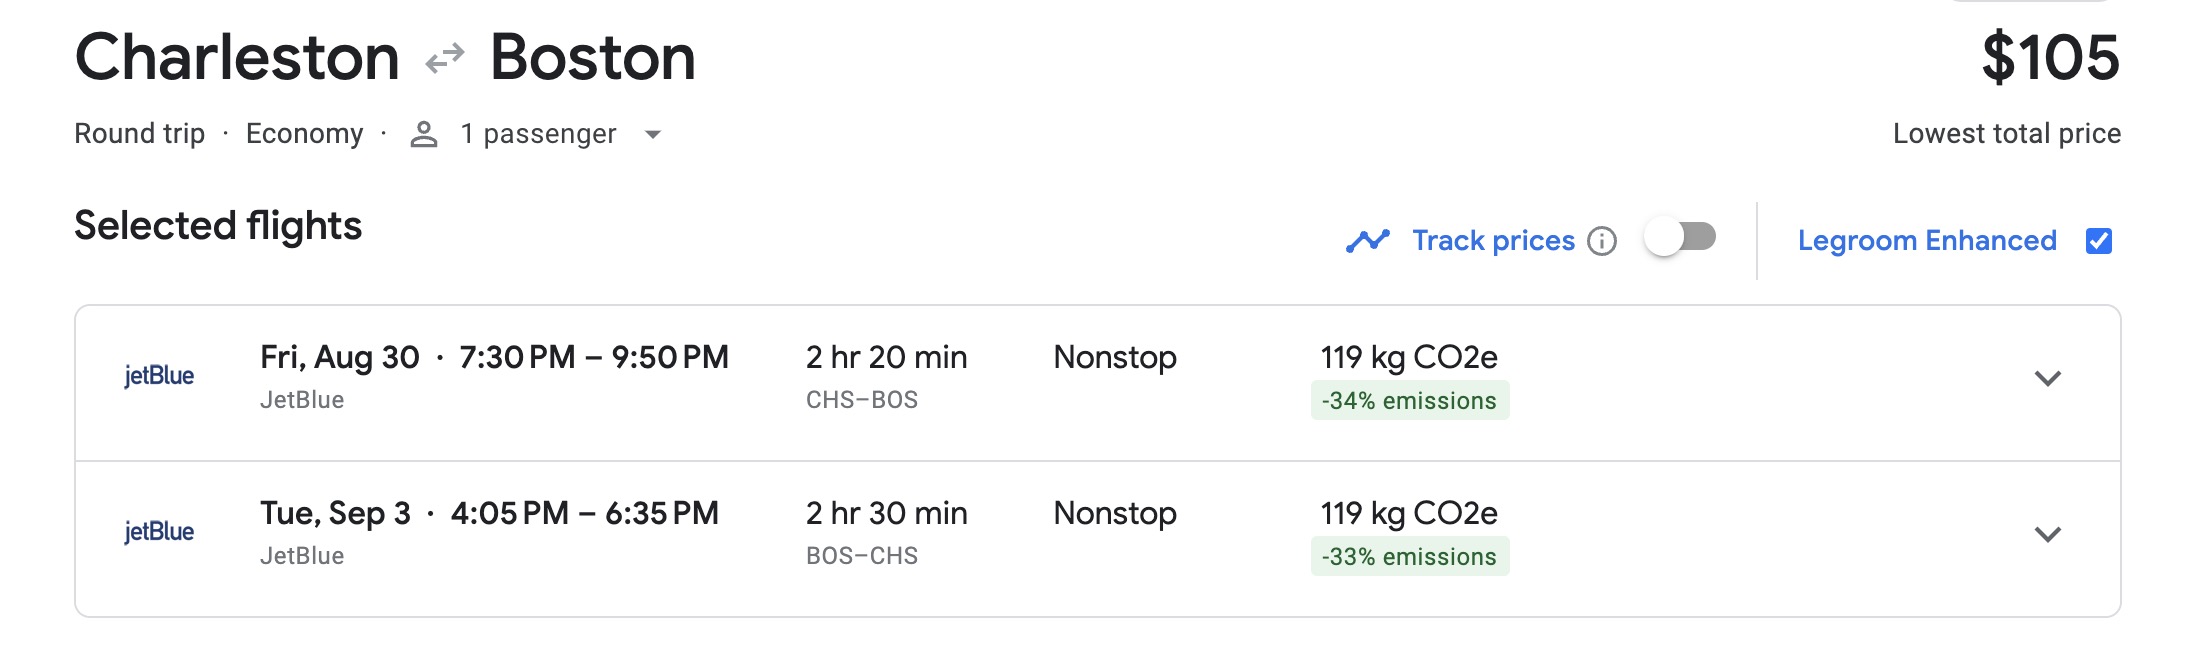Expand details for the Fri, Aug 30 flight
2204x664 pixels.
(2050, 379)
